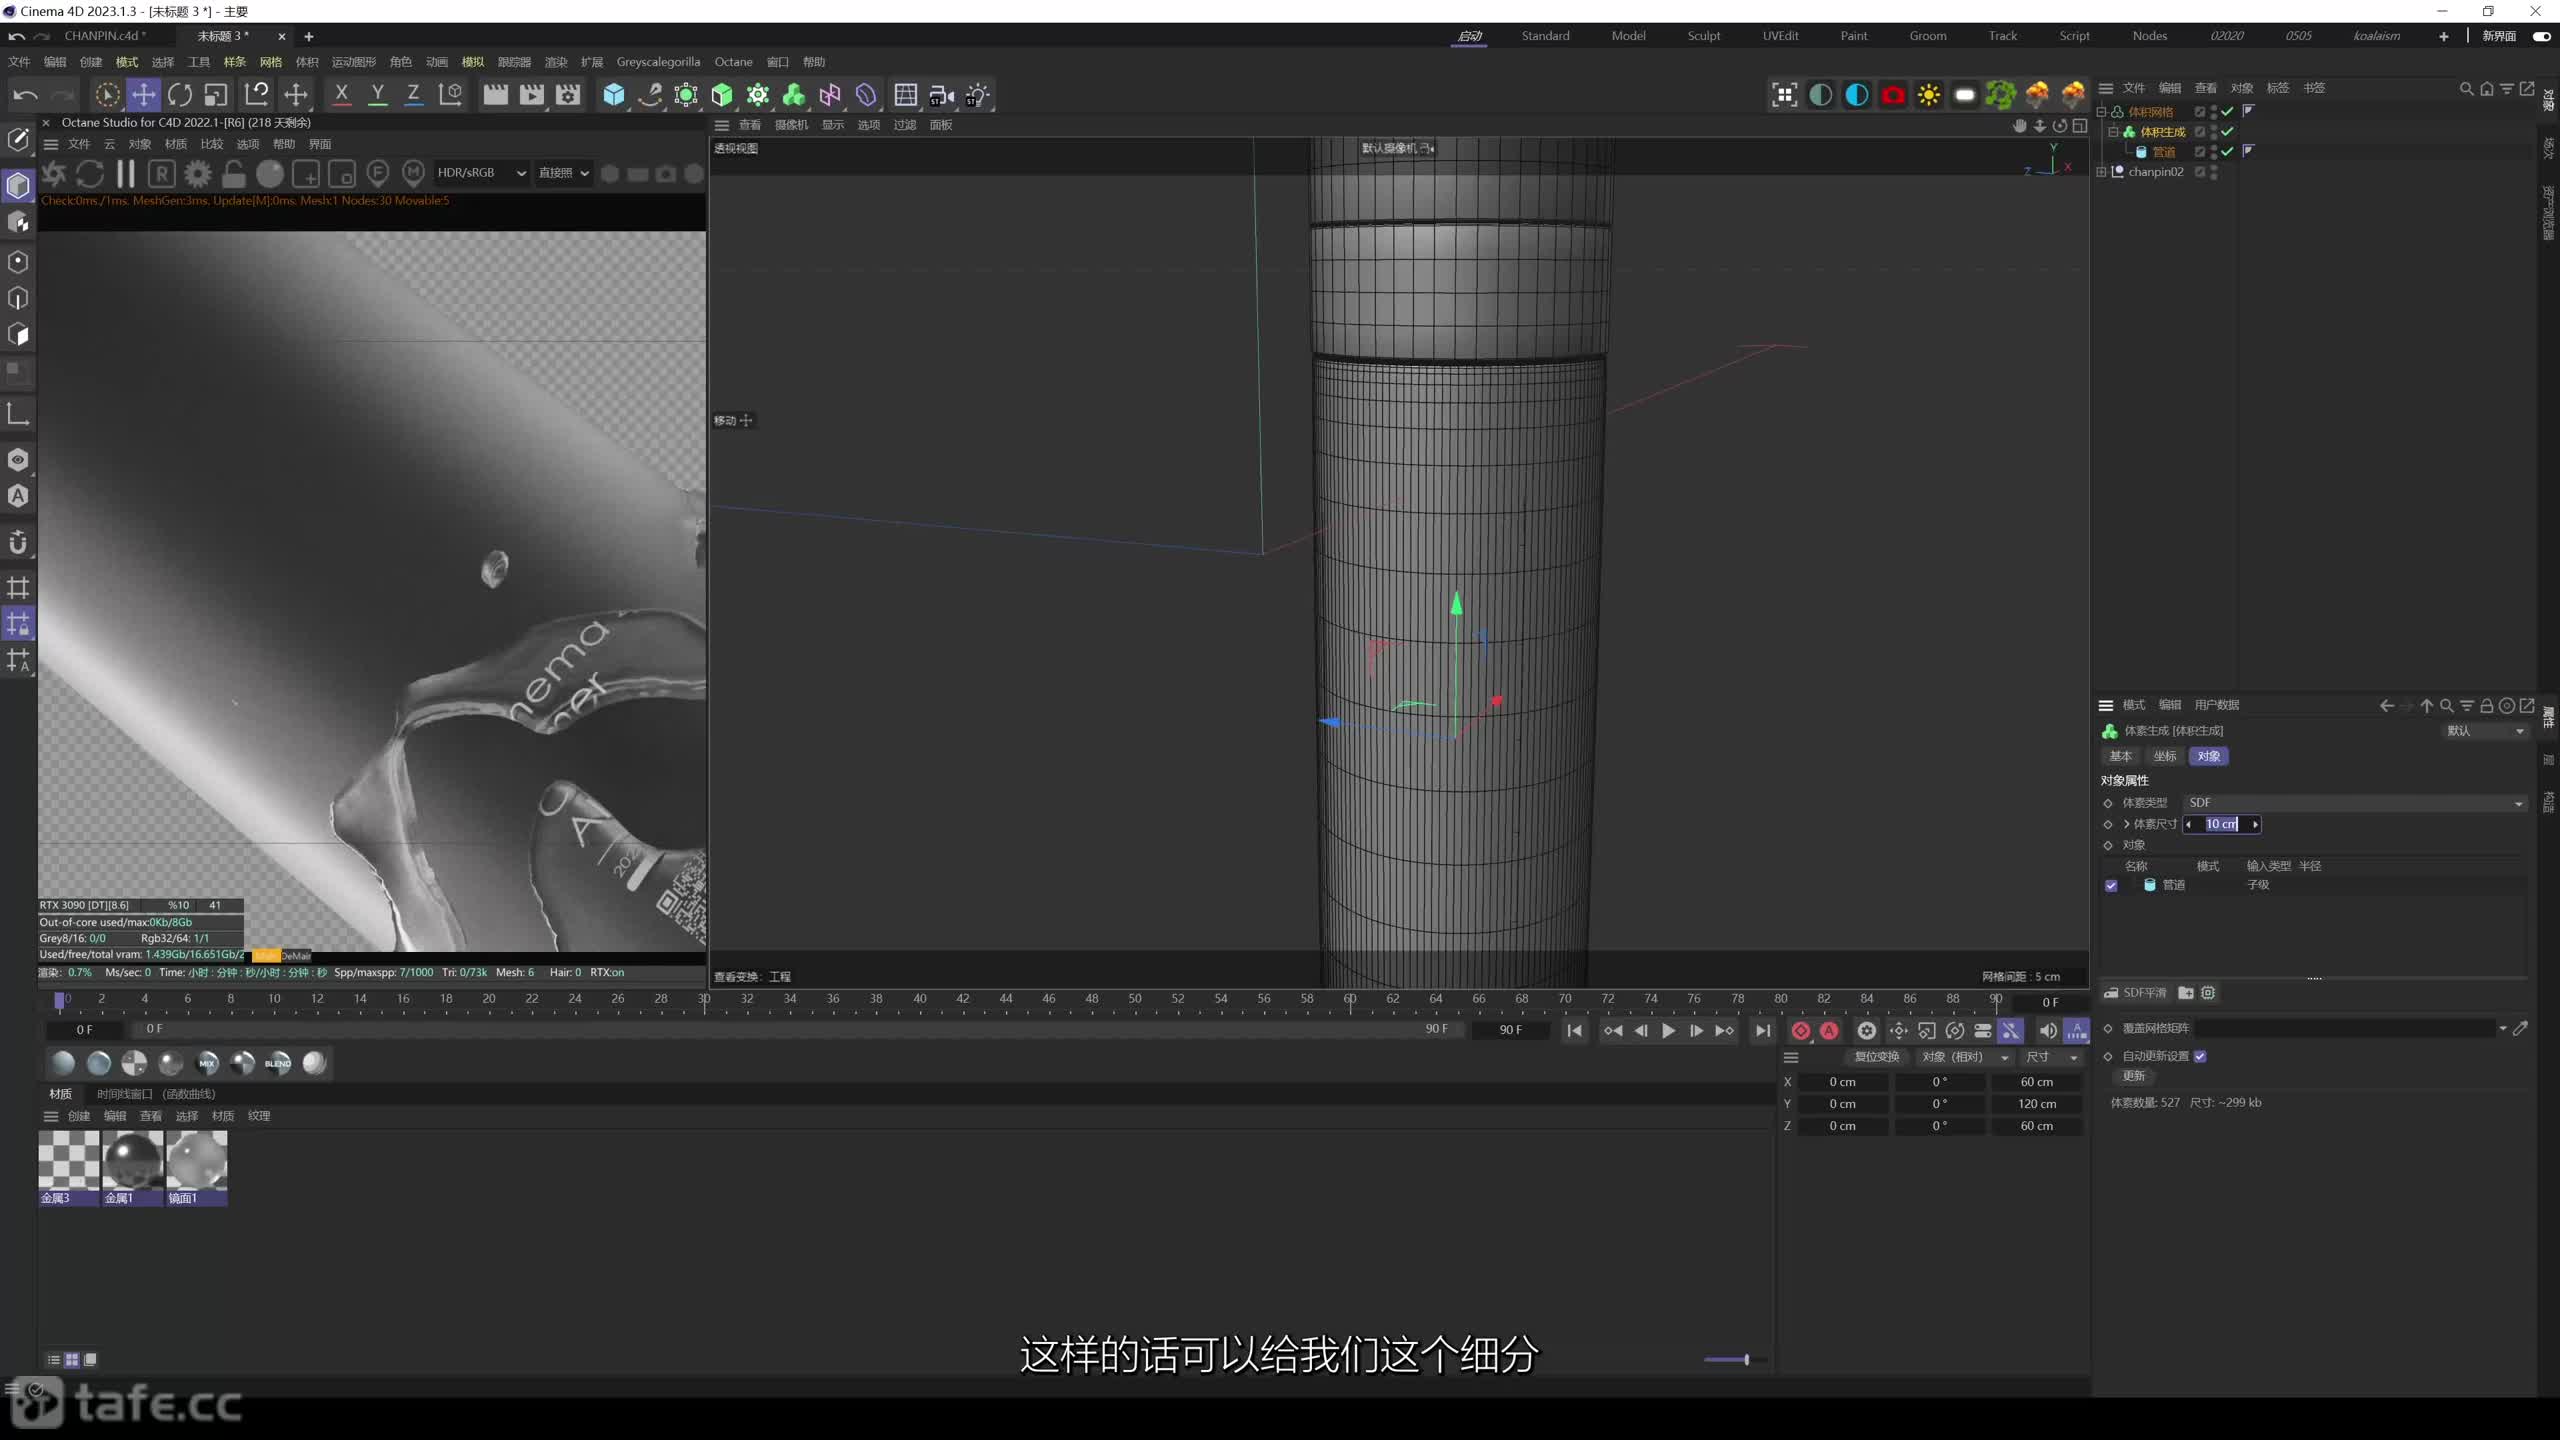Open the Cube primitive object icon
The height and width of the screenshot is (1440, 2560).
tap(614, 95)
